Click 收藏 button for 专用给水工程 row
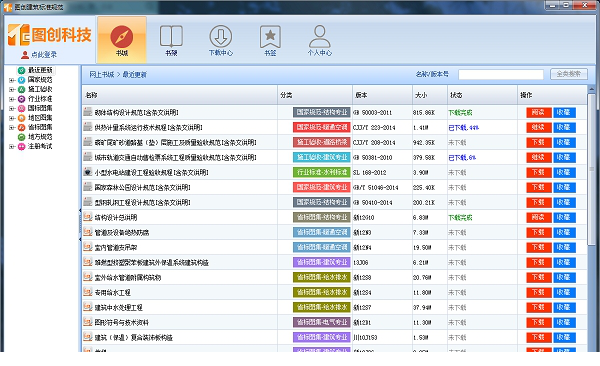Image resolution: width=600 pixels, height=366 pixels. click(x=564, y=292)
